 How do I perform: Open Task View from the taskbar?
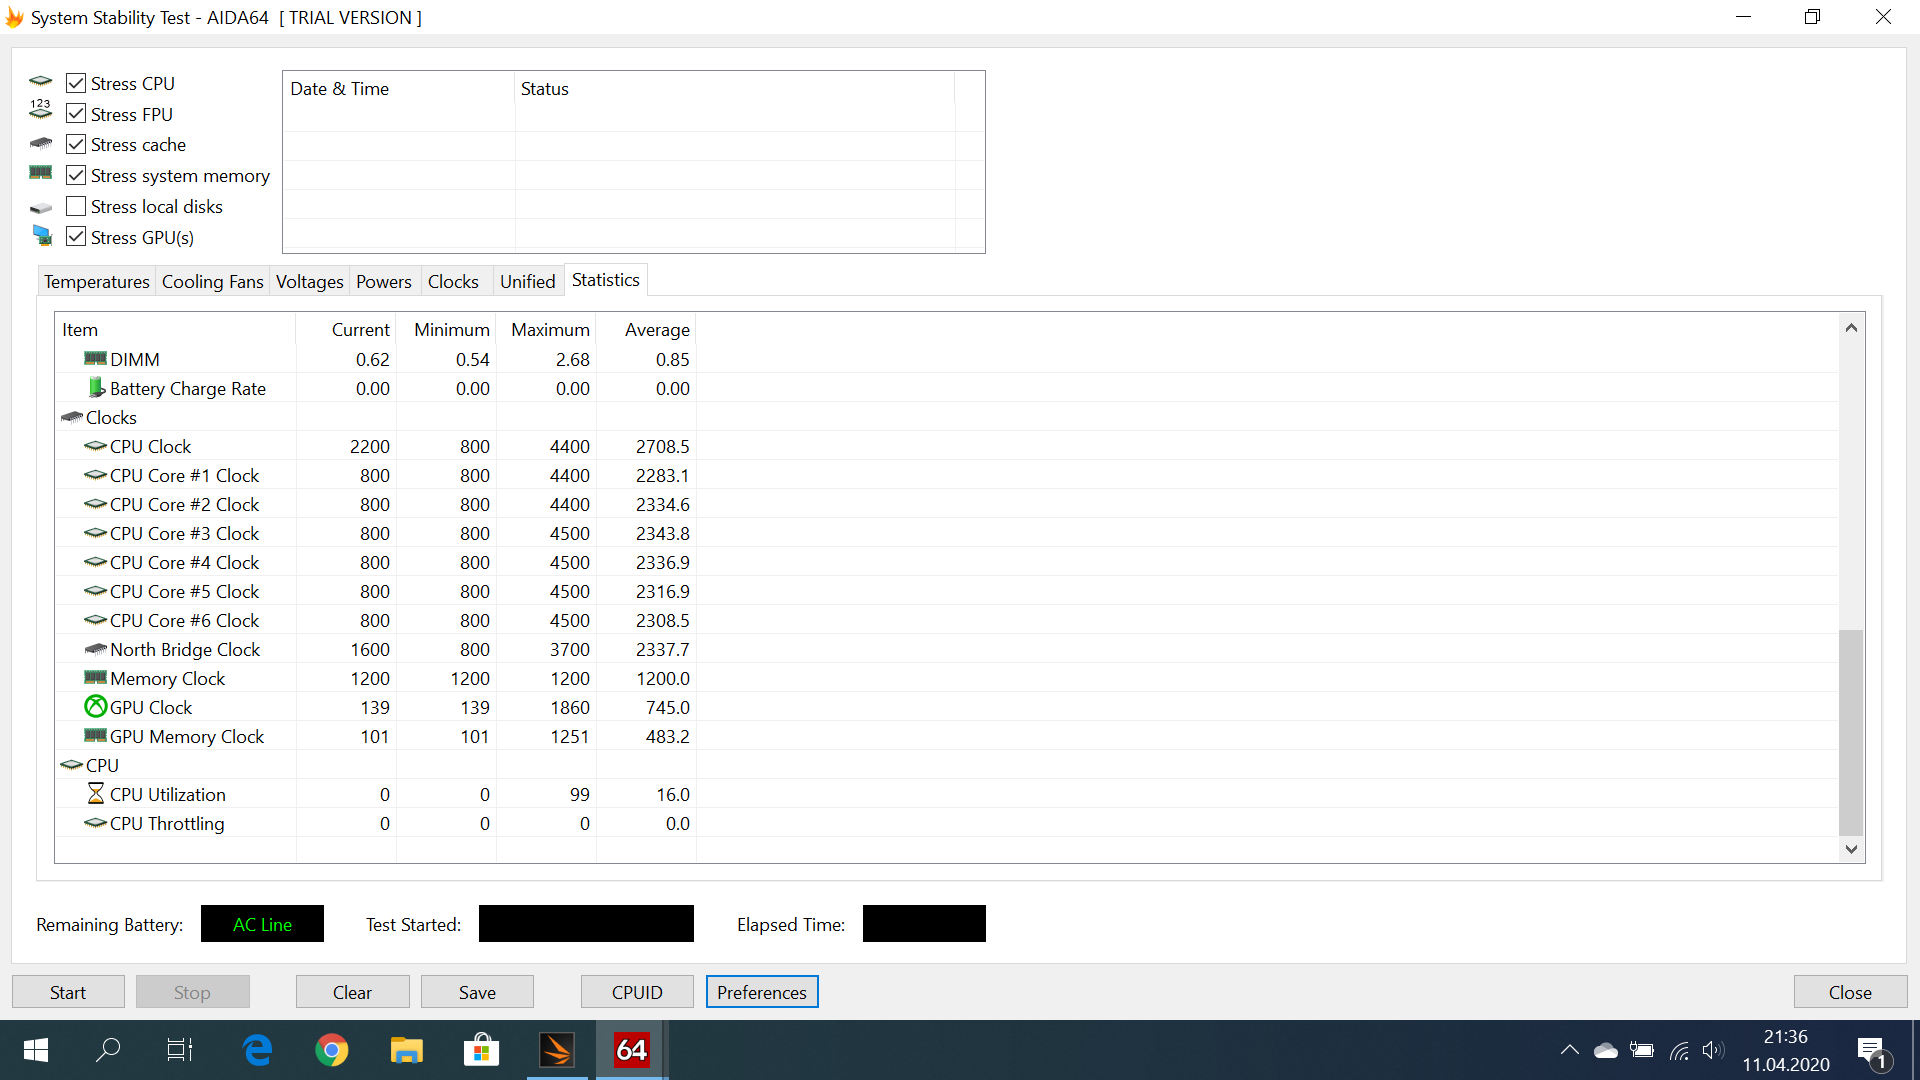[x=180, y=1050]
